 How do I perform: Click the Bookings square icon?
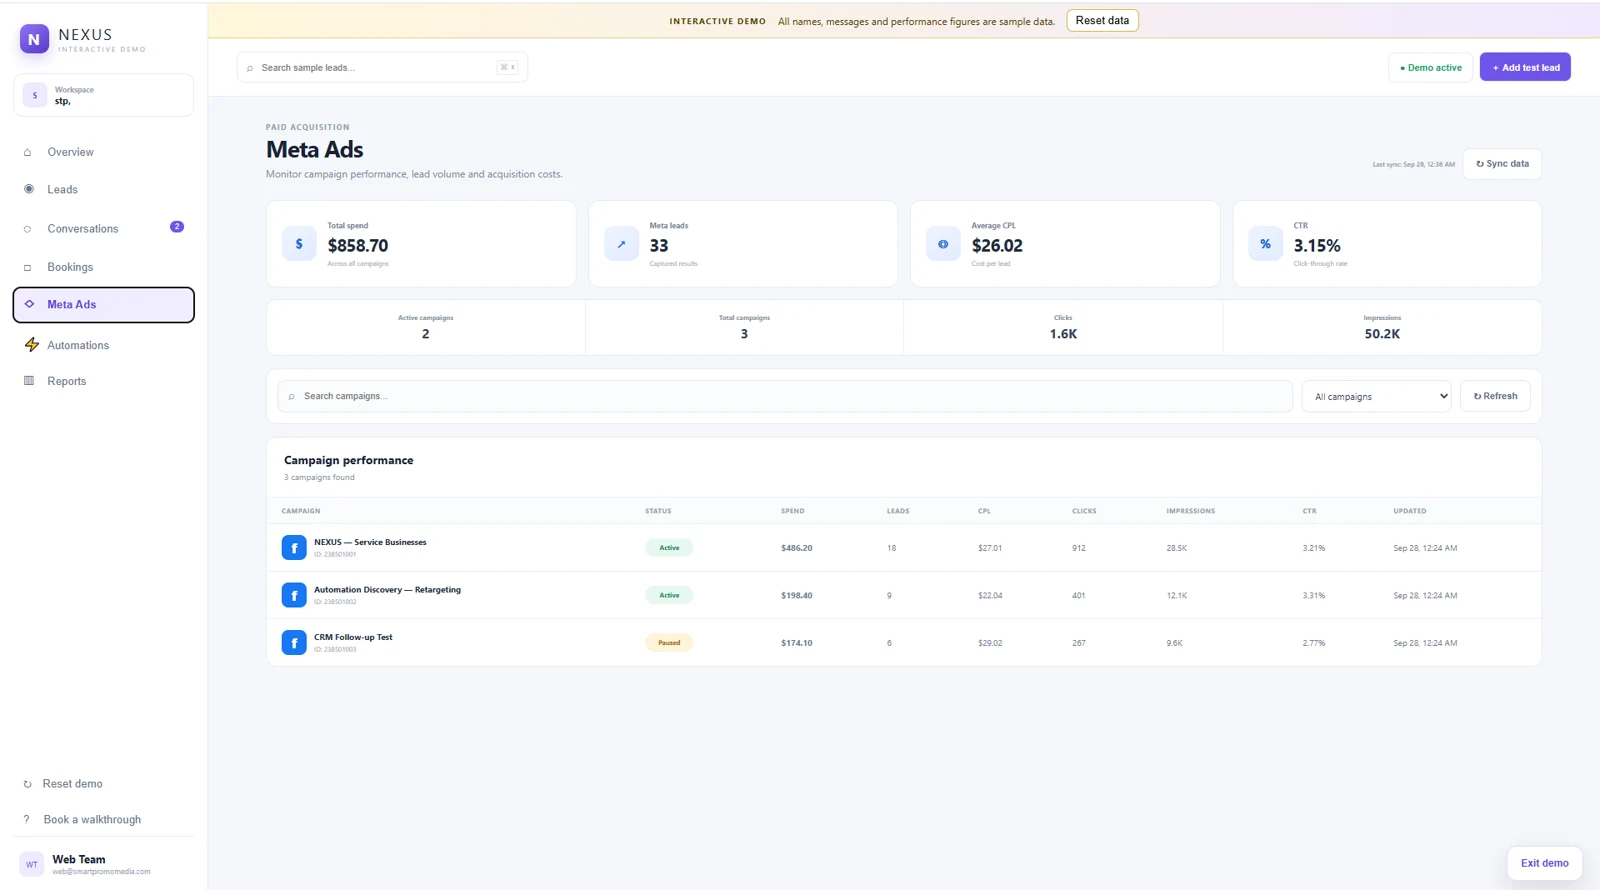click(x=28, y=267)
